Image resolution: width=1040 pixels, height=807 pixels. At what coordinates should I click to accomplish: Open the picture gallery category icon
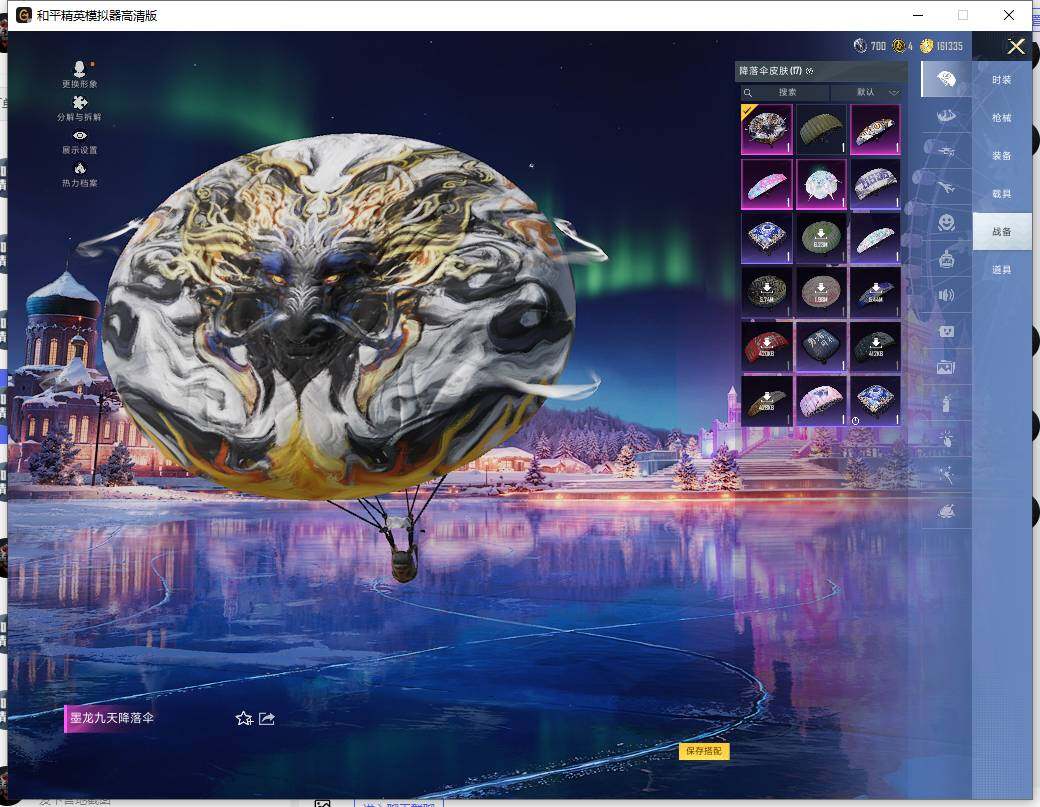(946, 367)
